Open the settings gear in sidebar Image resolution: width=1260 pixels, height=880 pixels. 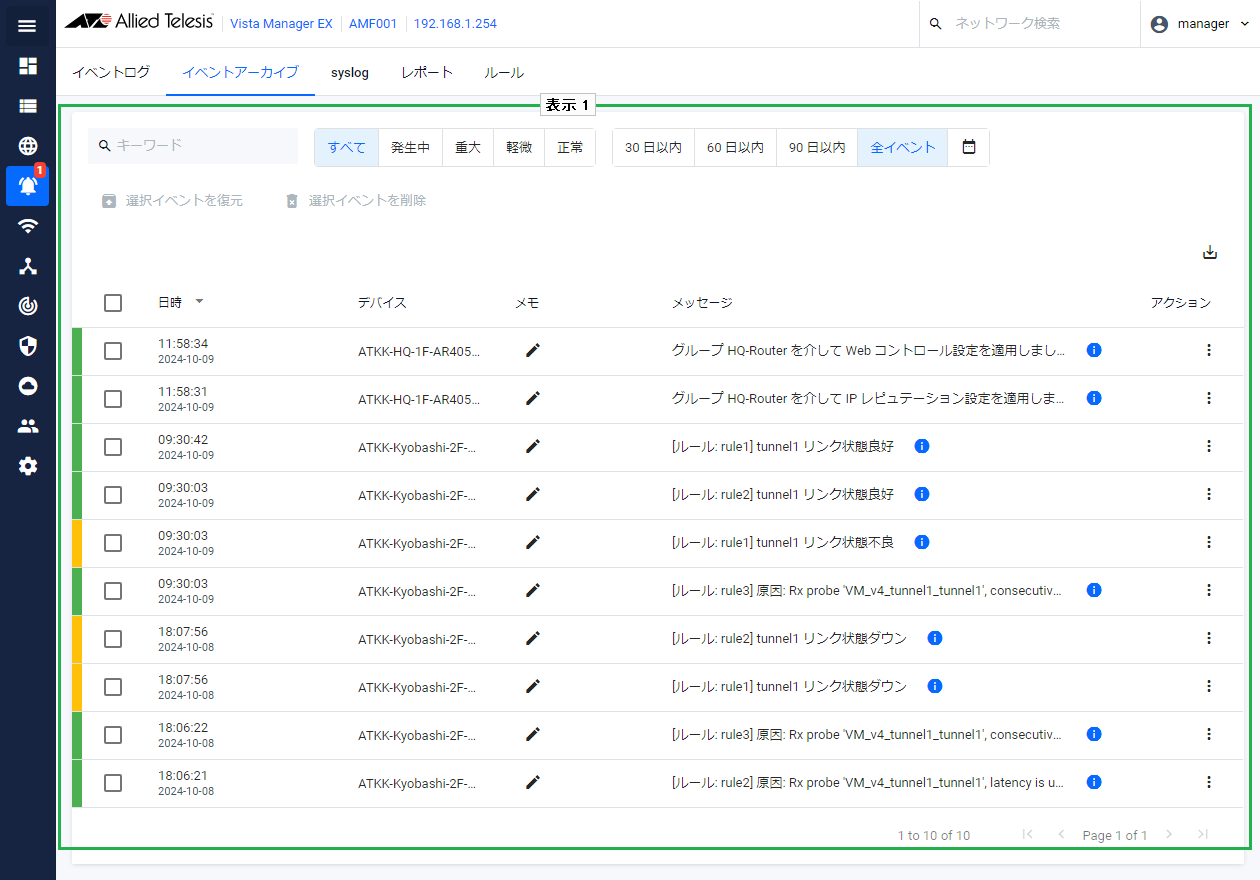(28, 466)
